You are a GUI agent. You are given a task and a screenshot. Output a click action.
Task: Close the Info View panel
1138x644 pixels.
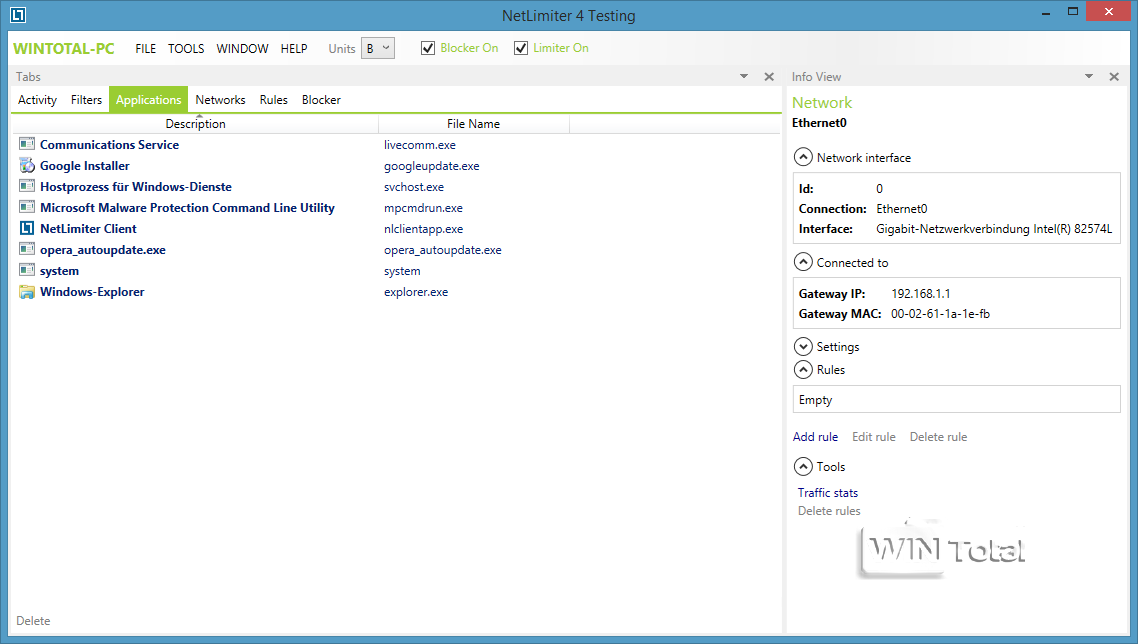click(x=1114, y=77)
